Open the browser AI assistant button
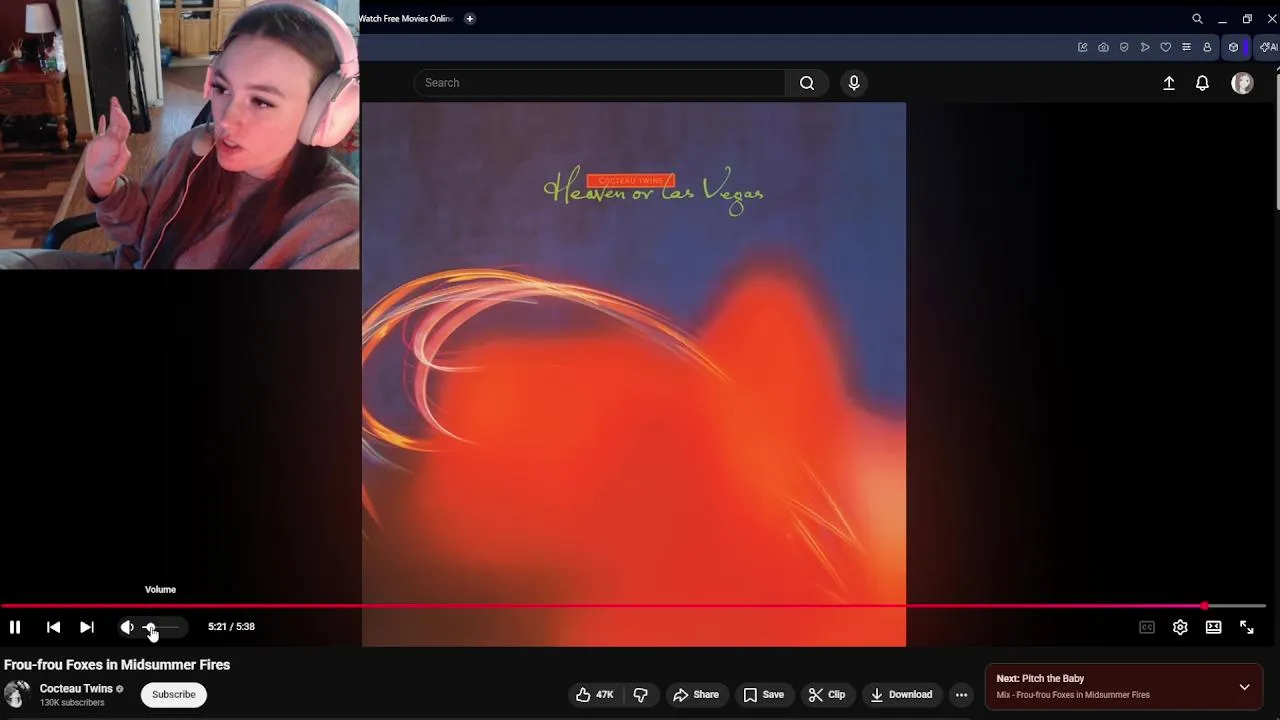Viewport: 1280px width, 720px height. (x=1268, y=47)
